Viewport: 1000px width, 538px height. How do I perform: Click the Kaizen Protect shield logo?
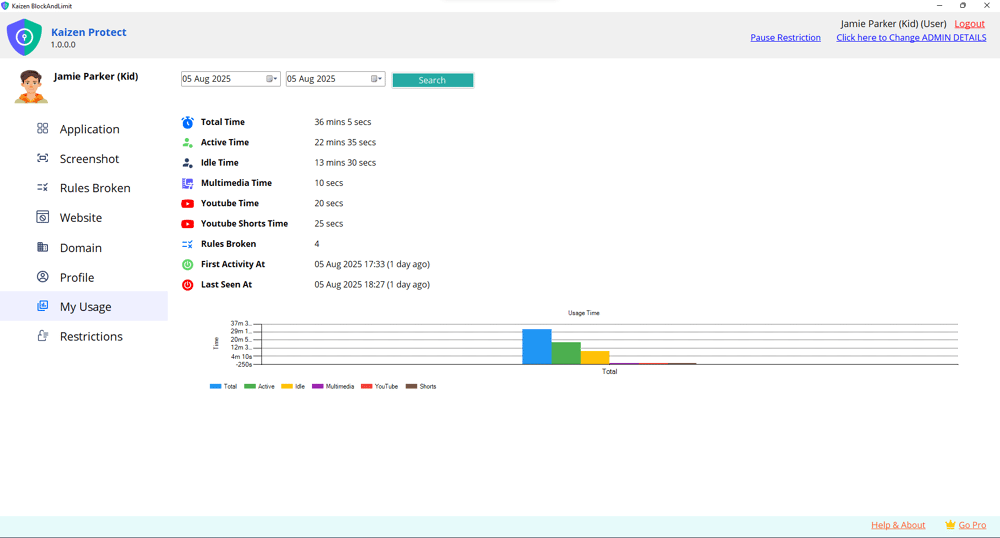24,38
